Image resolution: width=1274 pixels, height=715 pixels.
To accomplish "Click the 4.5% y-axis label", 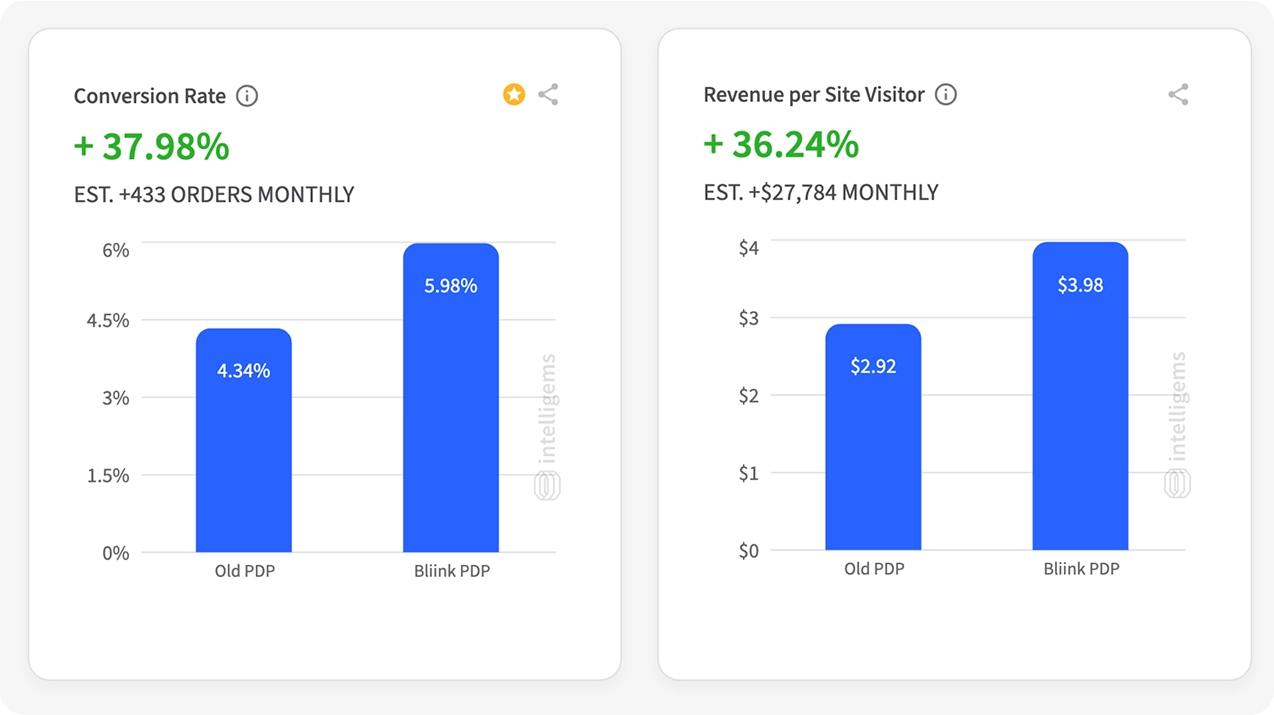I will [108, 321].
